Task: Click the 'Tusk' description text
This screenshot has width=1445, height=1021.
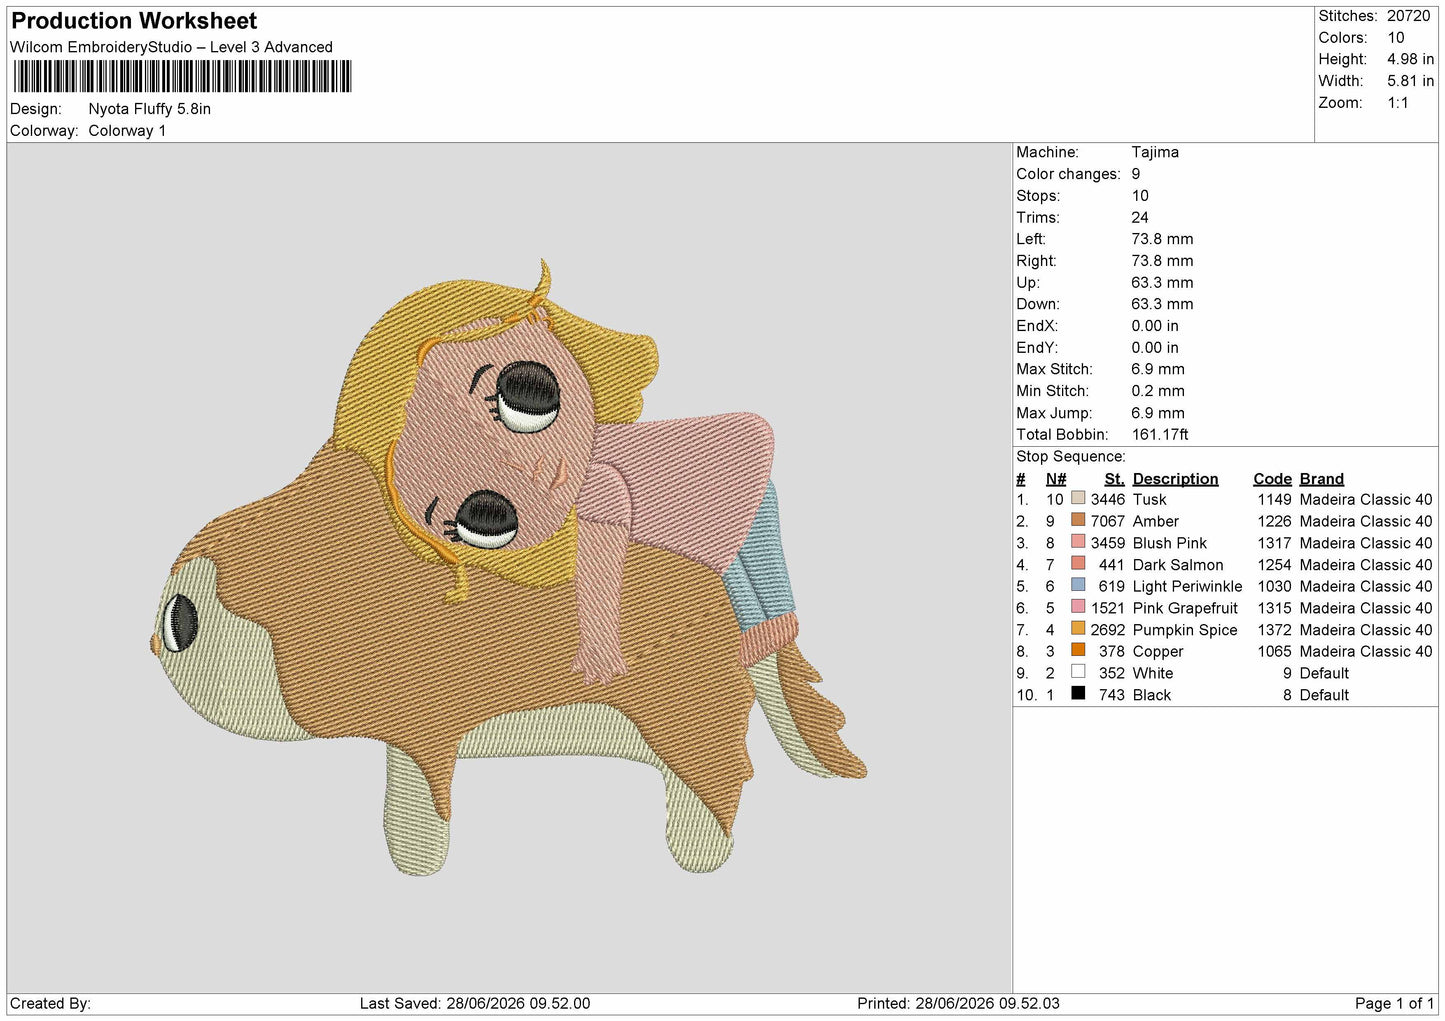Action: [1149, 499]
